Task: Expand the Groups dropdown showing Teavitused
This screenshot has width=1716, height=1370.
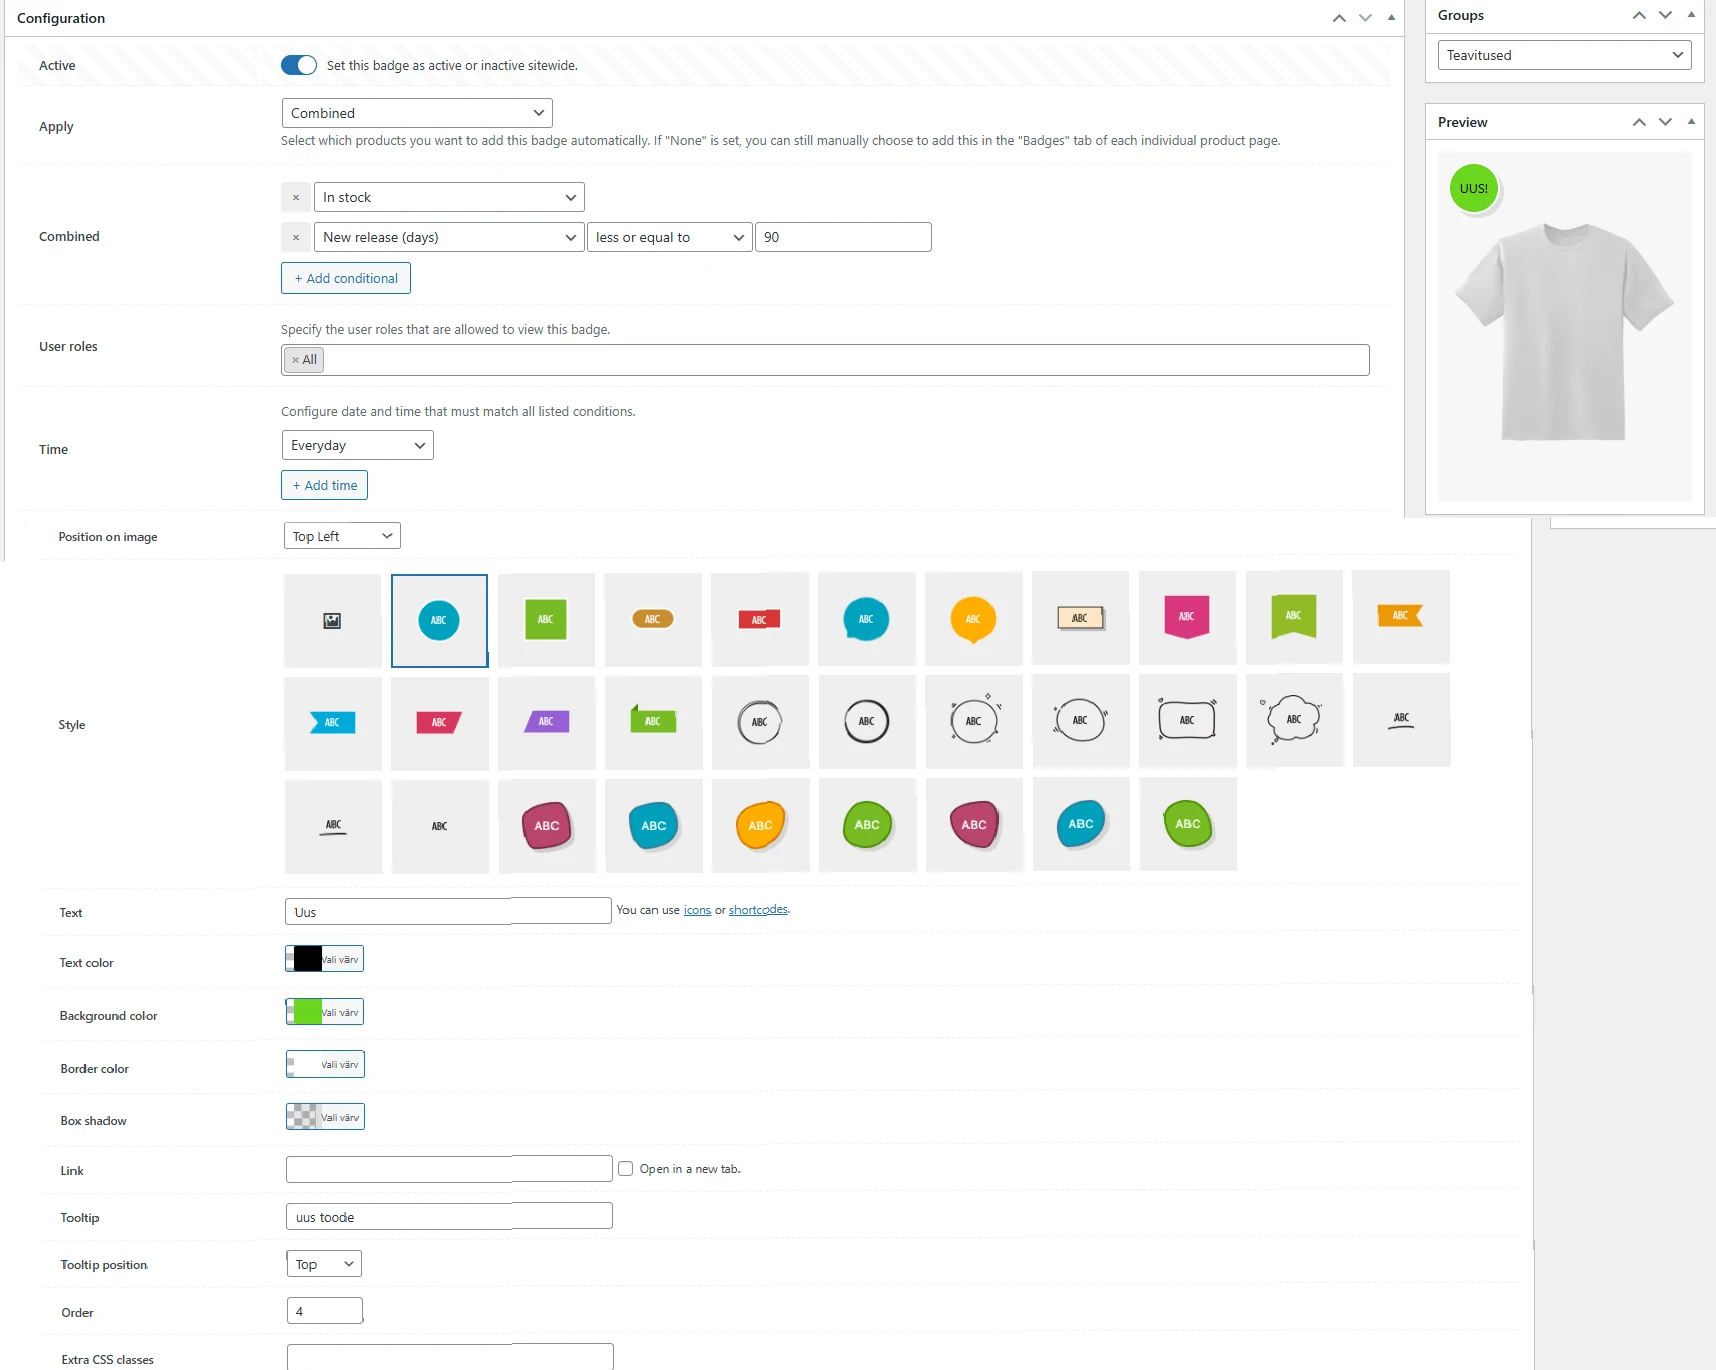Action: [x=1564, y=55]
